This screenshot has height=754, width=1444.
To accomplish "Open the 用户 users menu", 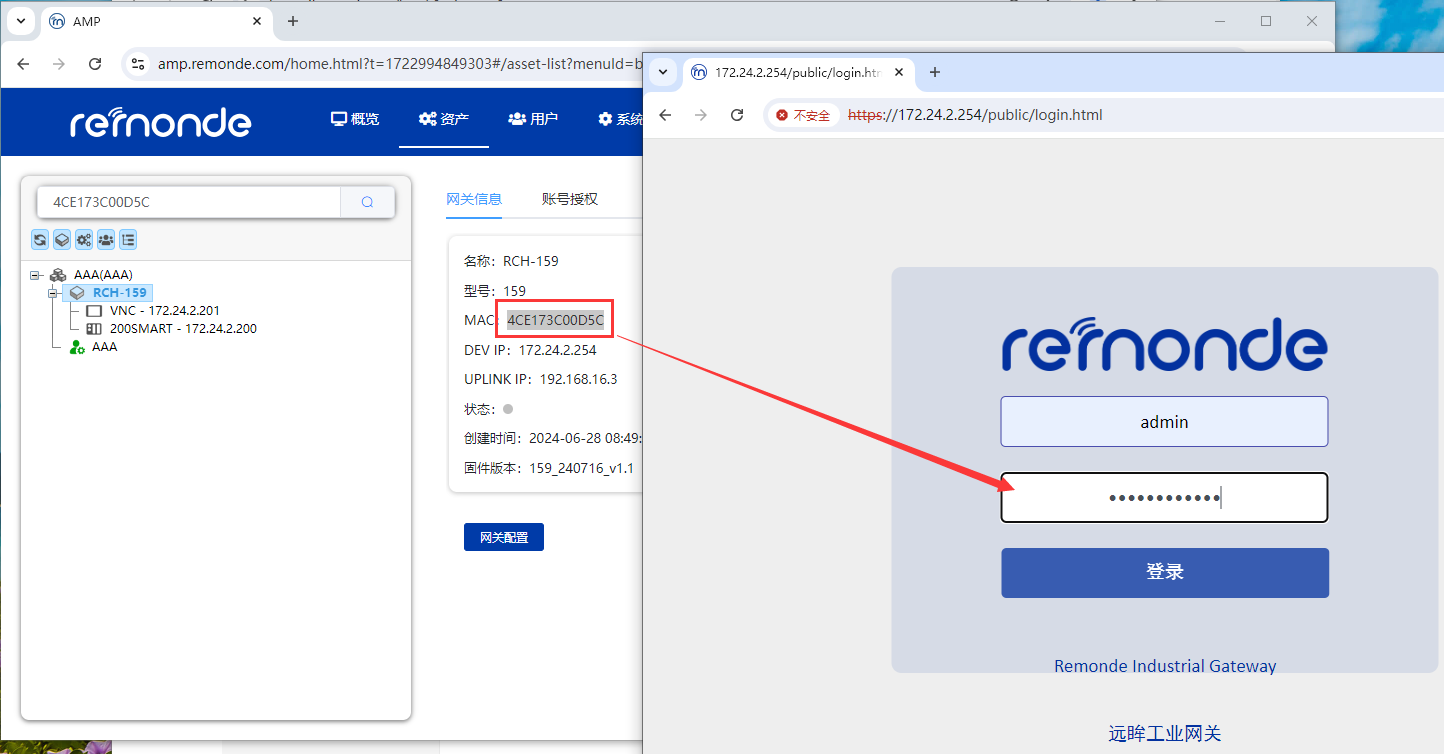I will tap(533, 119).
